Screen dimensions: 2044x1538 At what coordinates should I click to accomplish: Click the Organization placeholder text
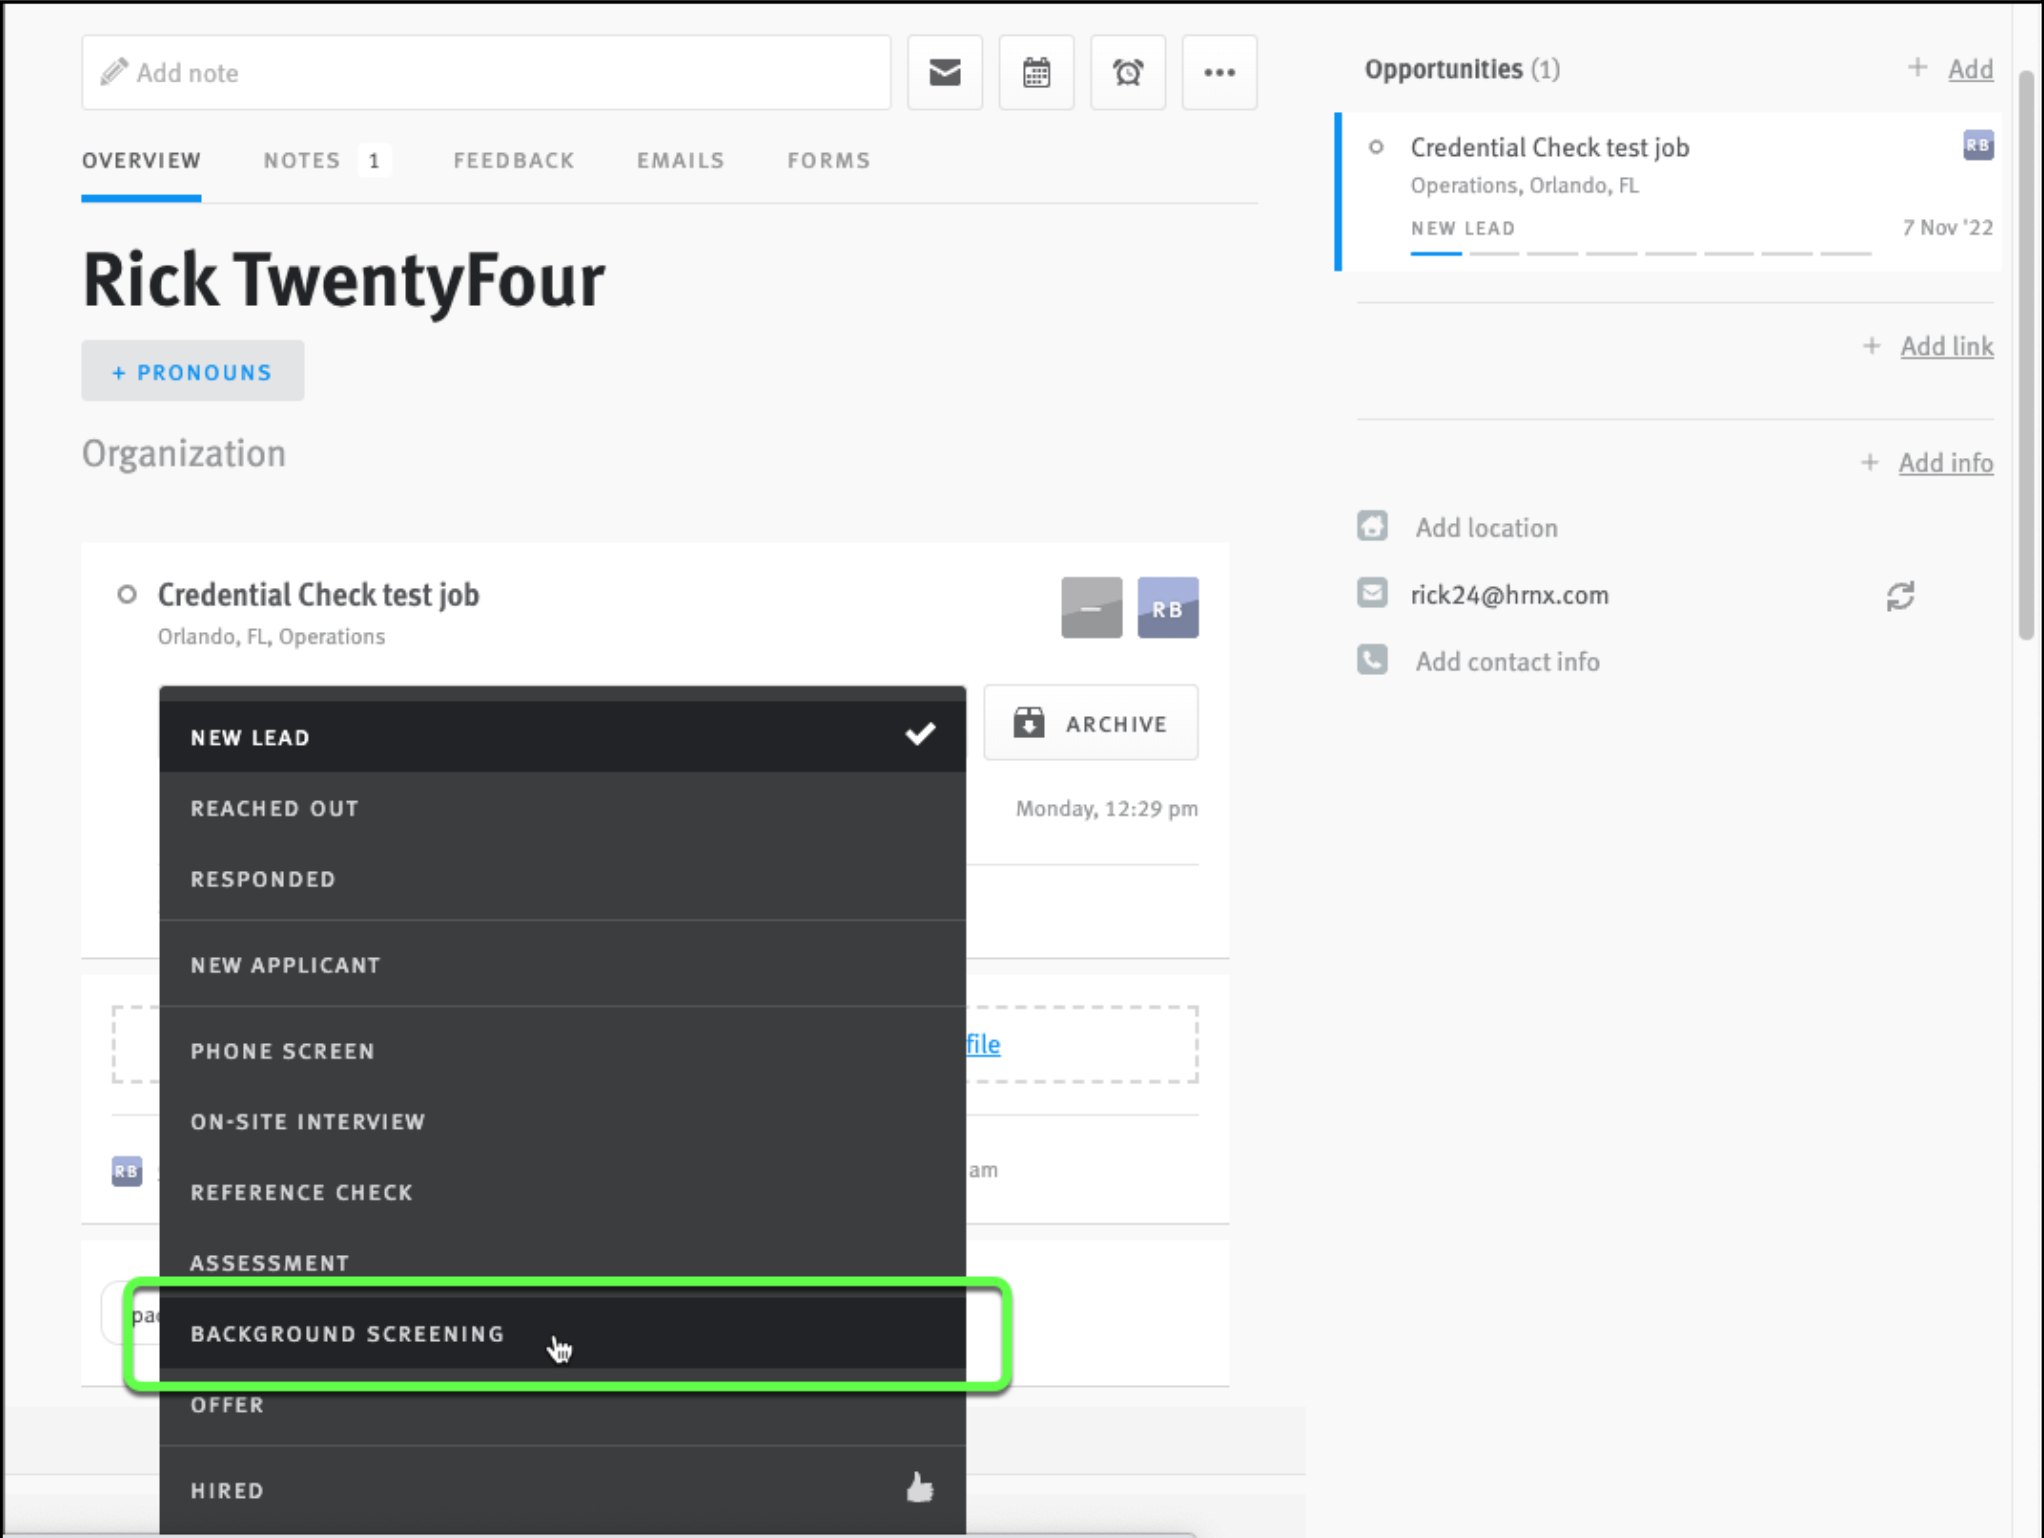[184, 453]
